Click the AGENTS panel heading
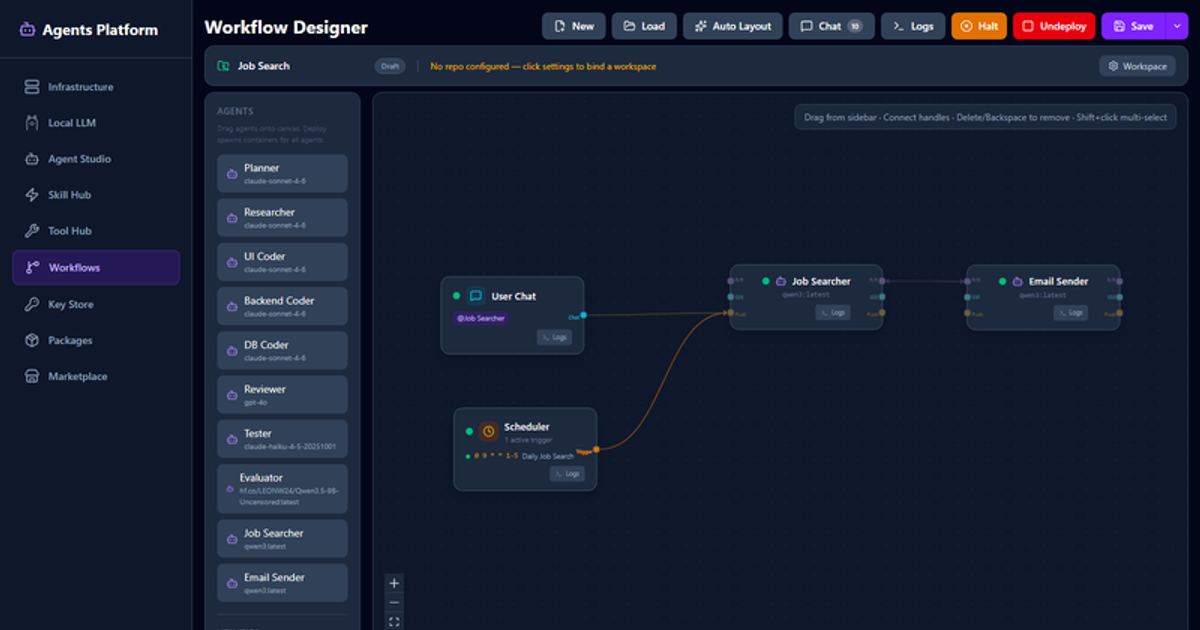This screenshot has height=630, width=1200. pos(235,111)
